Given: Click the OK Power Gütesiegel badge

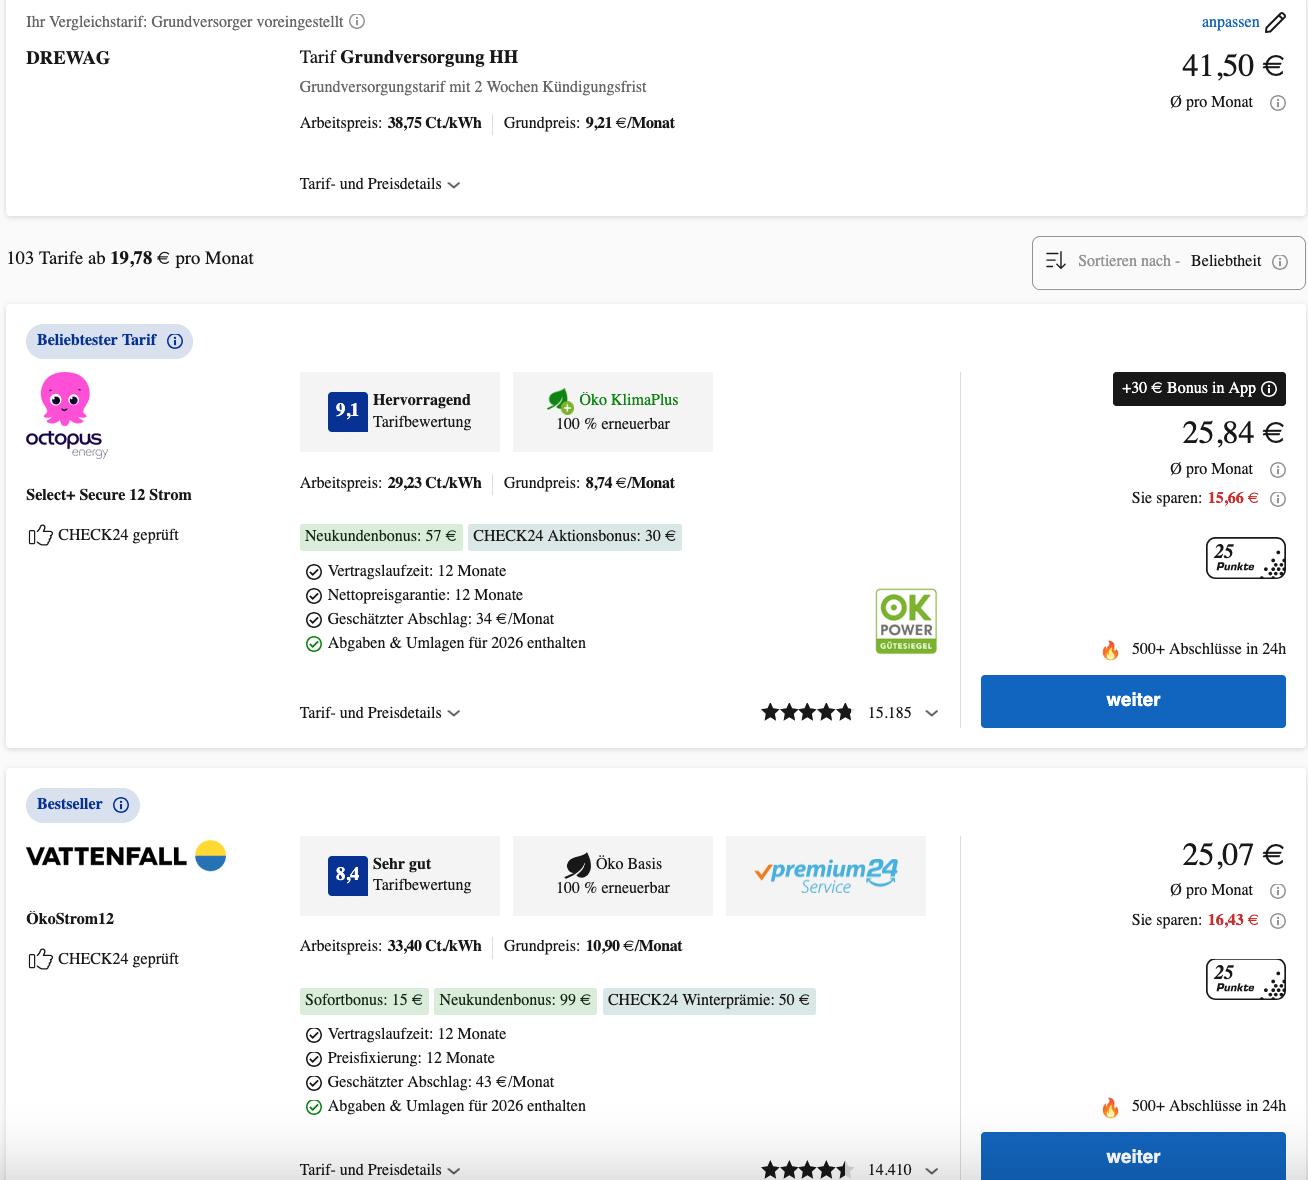Looking at the screenshot, I should [x=906, y=621].
